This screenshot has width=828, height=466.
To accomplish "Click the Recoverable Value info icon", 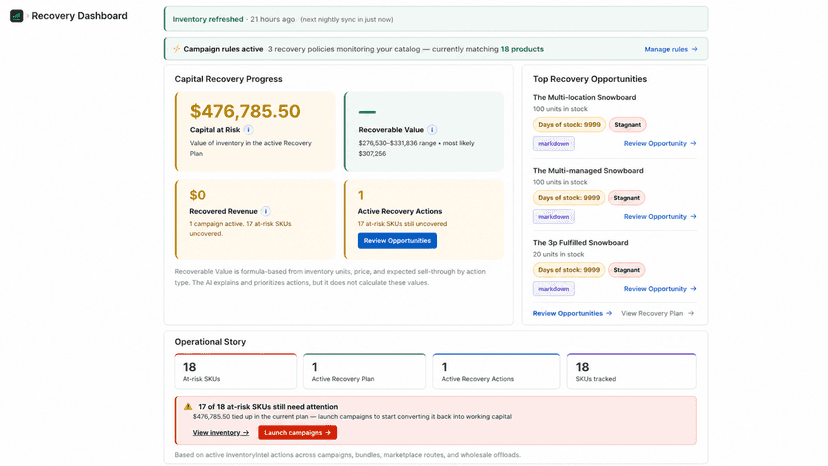I will 432,129.
